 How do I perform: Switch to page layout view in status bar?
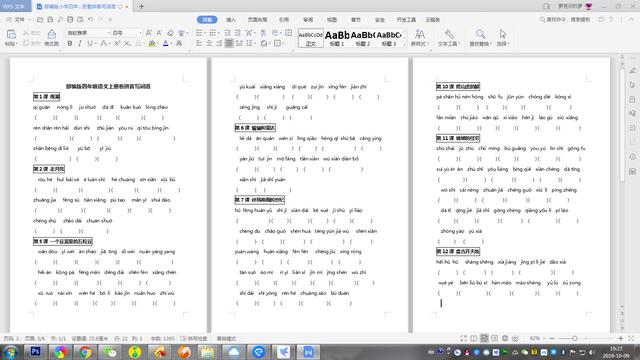(484, 338)
